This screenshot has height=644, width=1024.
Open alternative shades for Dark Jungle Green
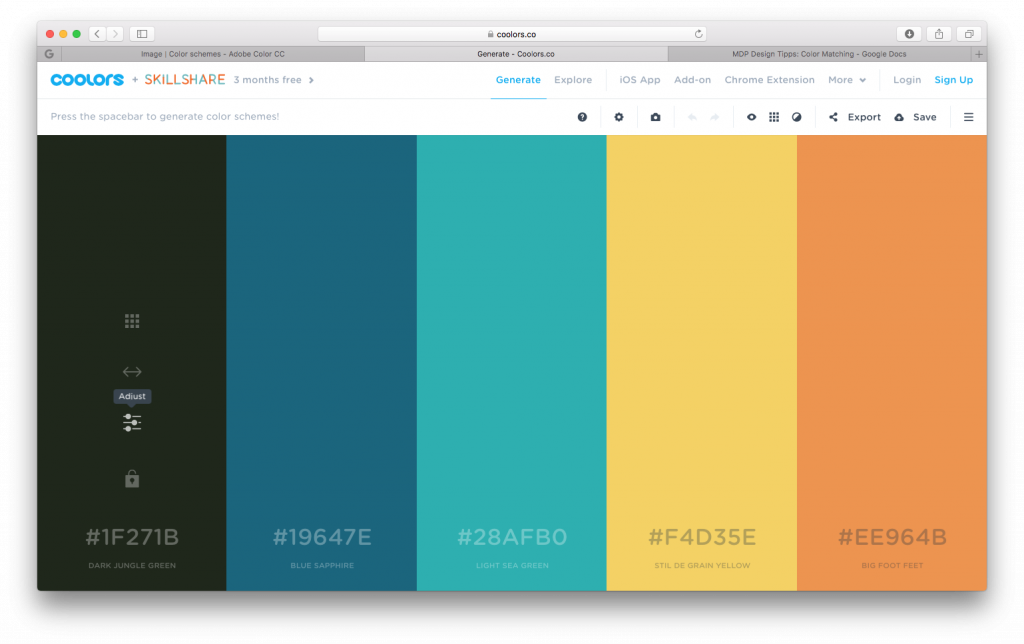tap(131, 319)
